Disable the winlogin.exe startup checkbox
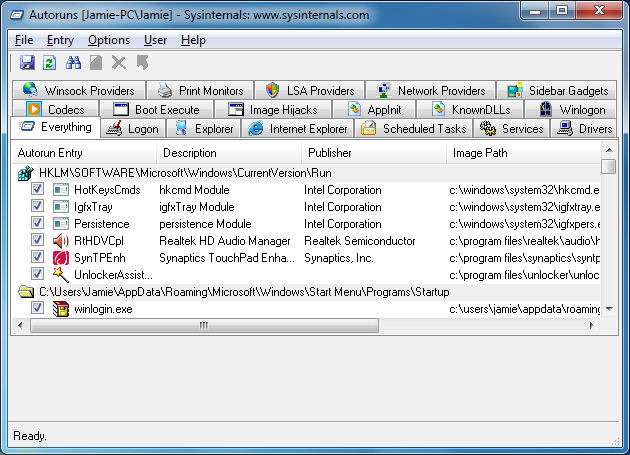 tap(37, 308)
